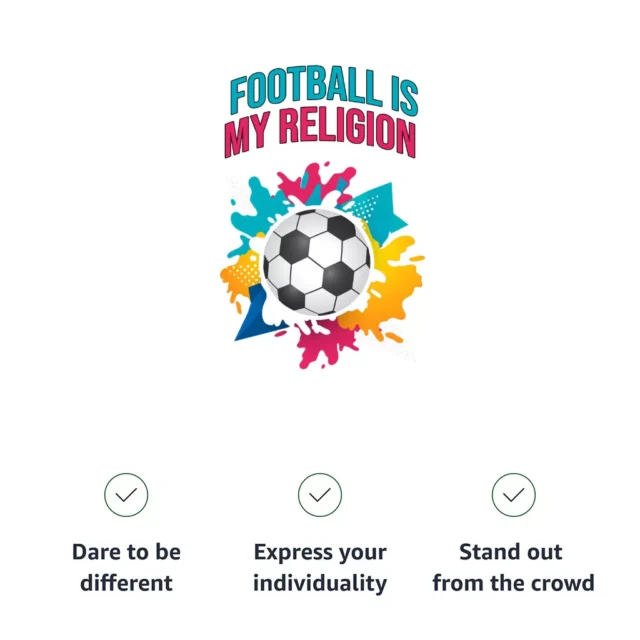Click the MY RELIGION pink headline
This screenshot has width=640, height=640.
point(320,133)
